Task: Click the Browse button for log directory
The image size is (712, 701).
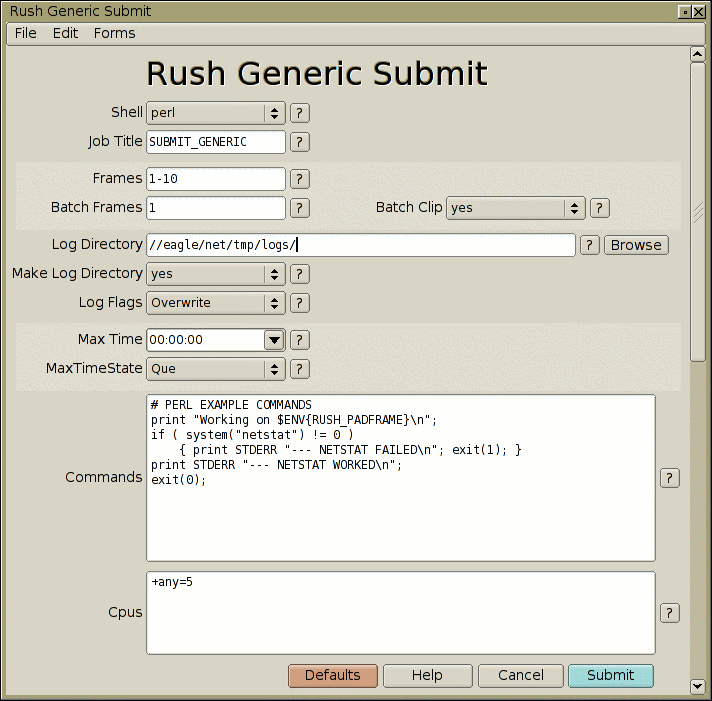Action: click(636, 245)
